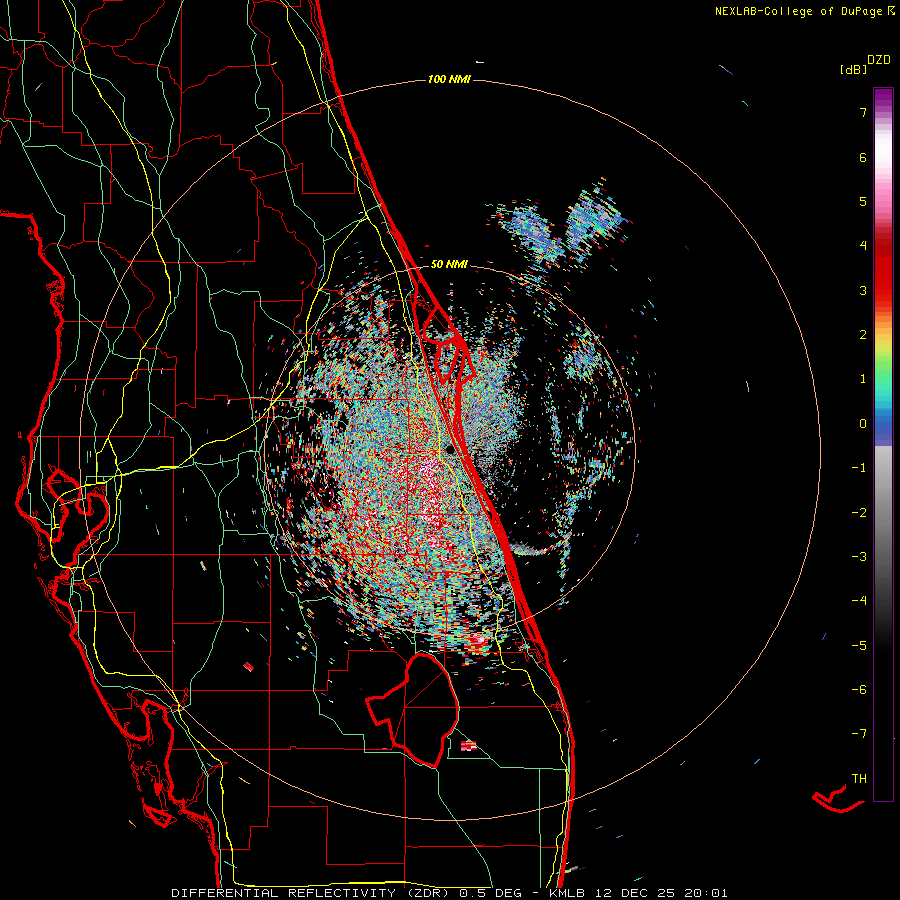The image size is (900, 900).
Task: Click the -6 value on color scale
Action: click(x=859, y=689)
